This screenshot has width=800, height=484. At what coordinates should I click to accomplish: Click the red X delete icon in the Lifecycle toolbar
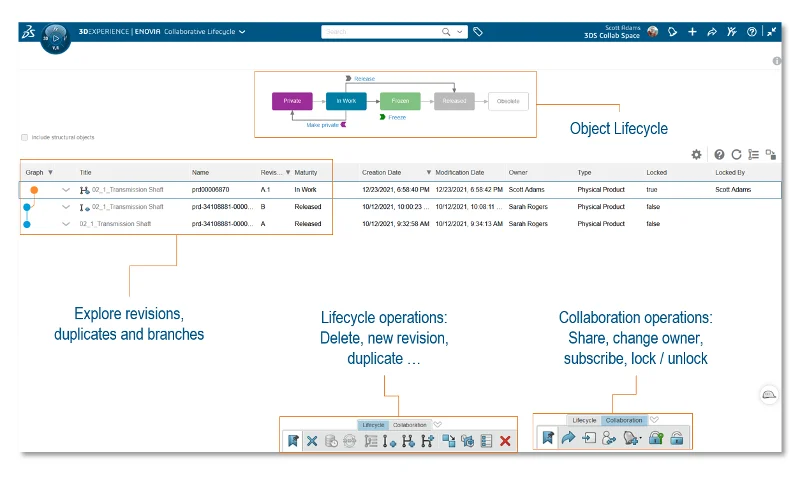tap(505, 441)
